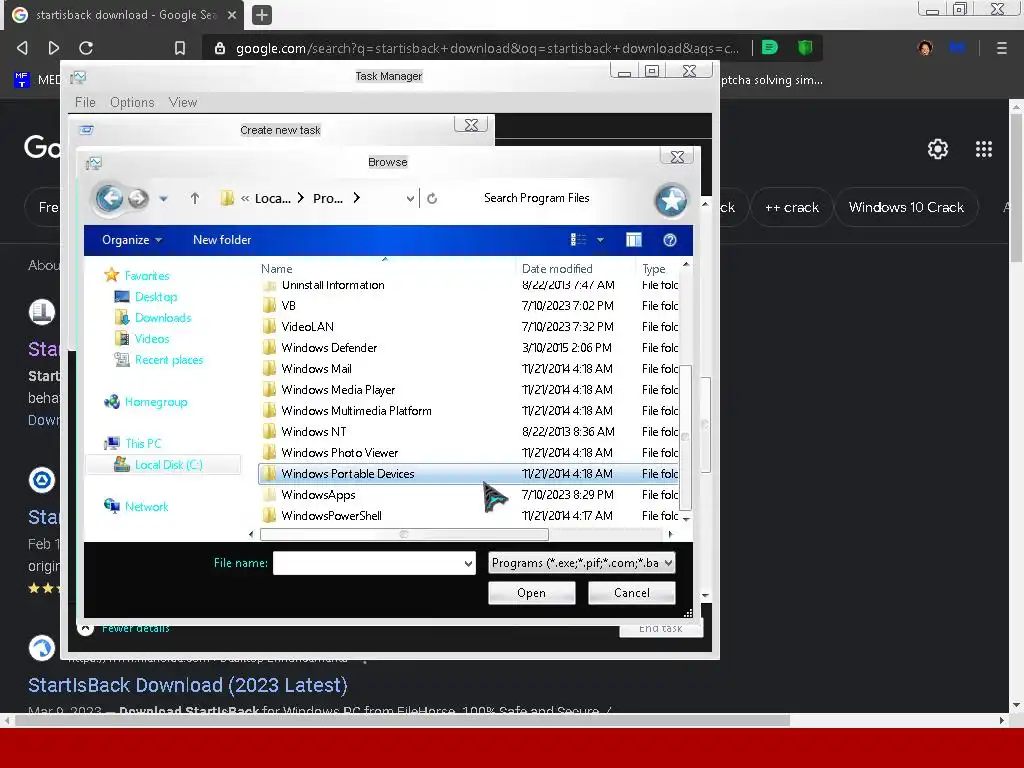Open the Programs file type filter dropdown
Viewport: 1024px width, 768px height.
point(581,563)
